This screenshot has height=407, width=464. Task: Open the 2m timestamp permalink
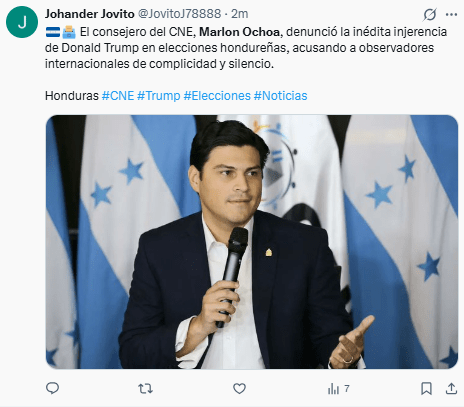pos(240,14)
